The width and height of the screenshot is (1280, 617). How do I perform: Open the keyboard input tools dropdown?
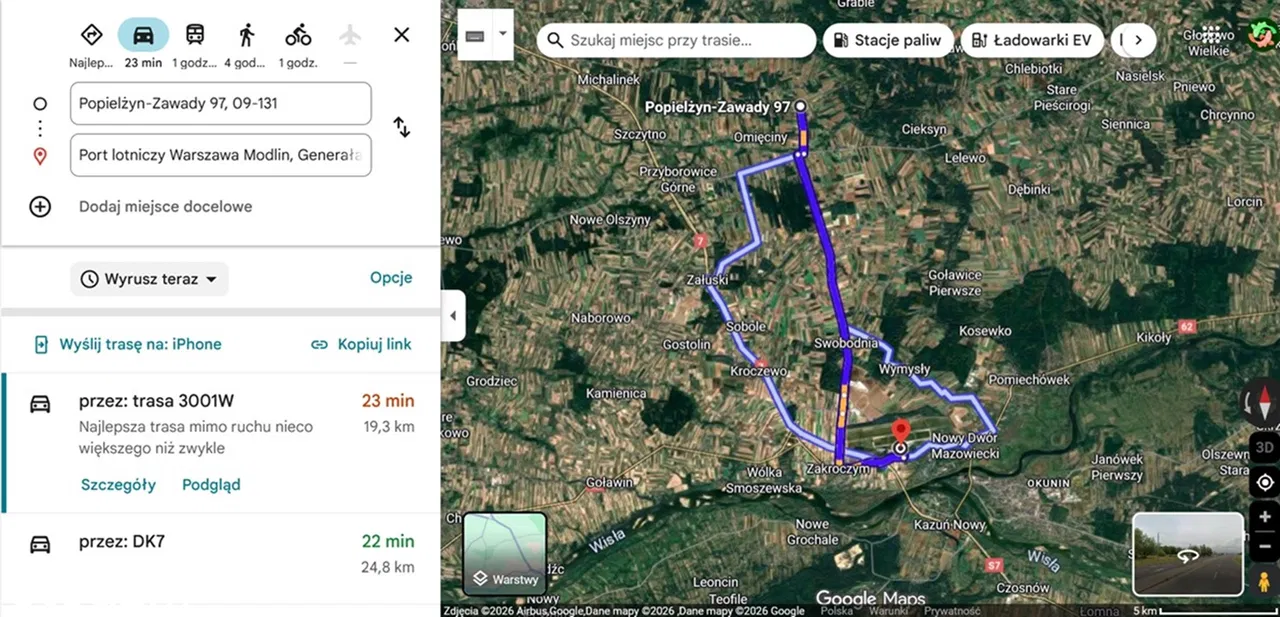(x=503, y=33)
